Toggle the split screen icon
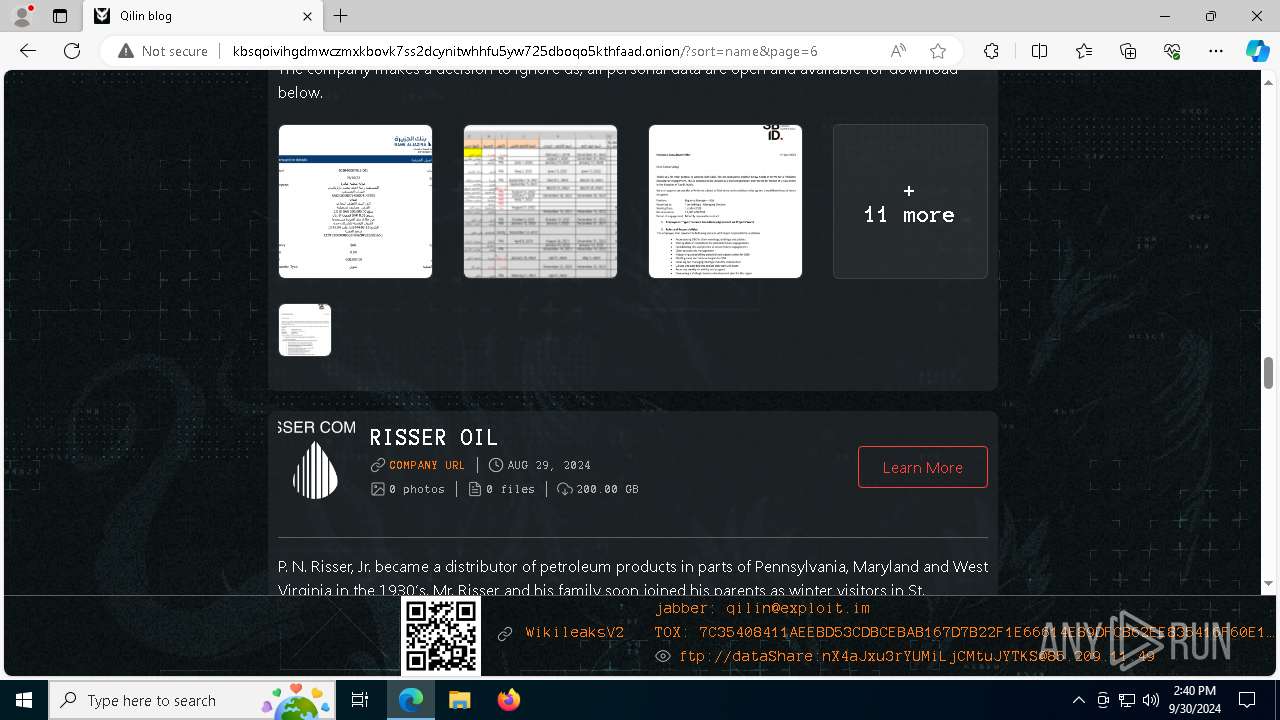The width and height of the screenshot is (1280, 720). click(x=1039, y=51)
